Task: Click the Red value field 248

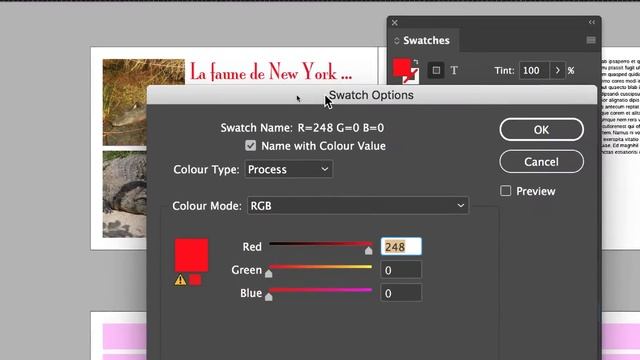Action: (401, 247)
